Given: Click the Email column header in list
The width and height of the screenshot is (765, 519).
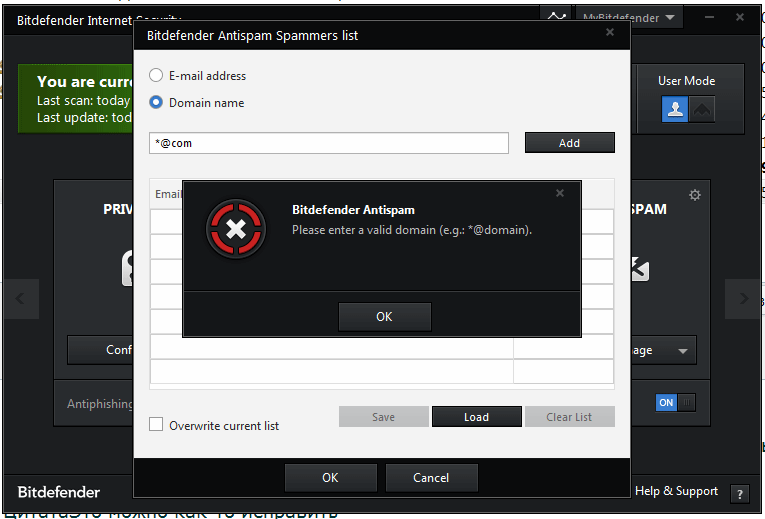Looking at the screenshot, I should (168, 194).
